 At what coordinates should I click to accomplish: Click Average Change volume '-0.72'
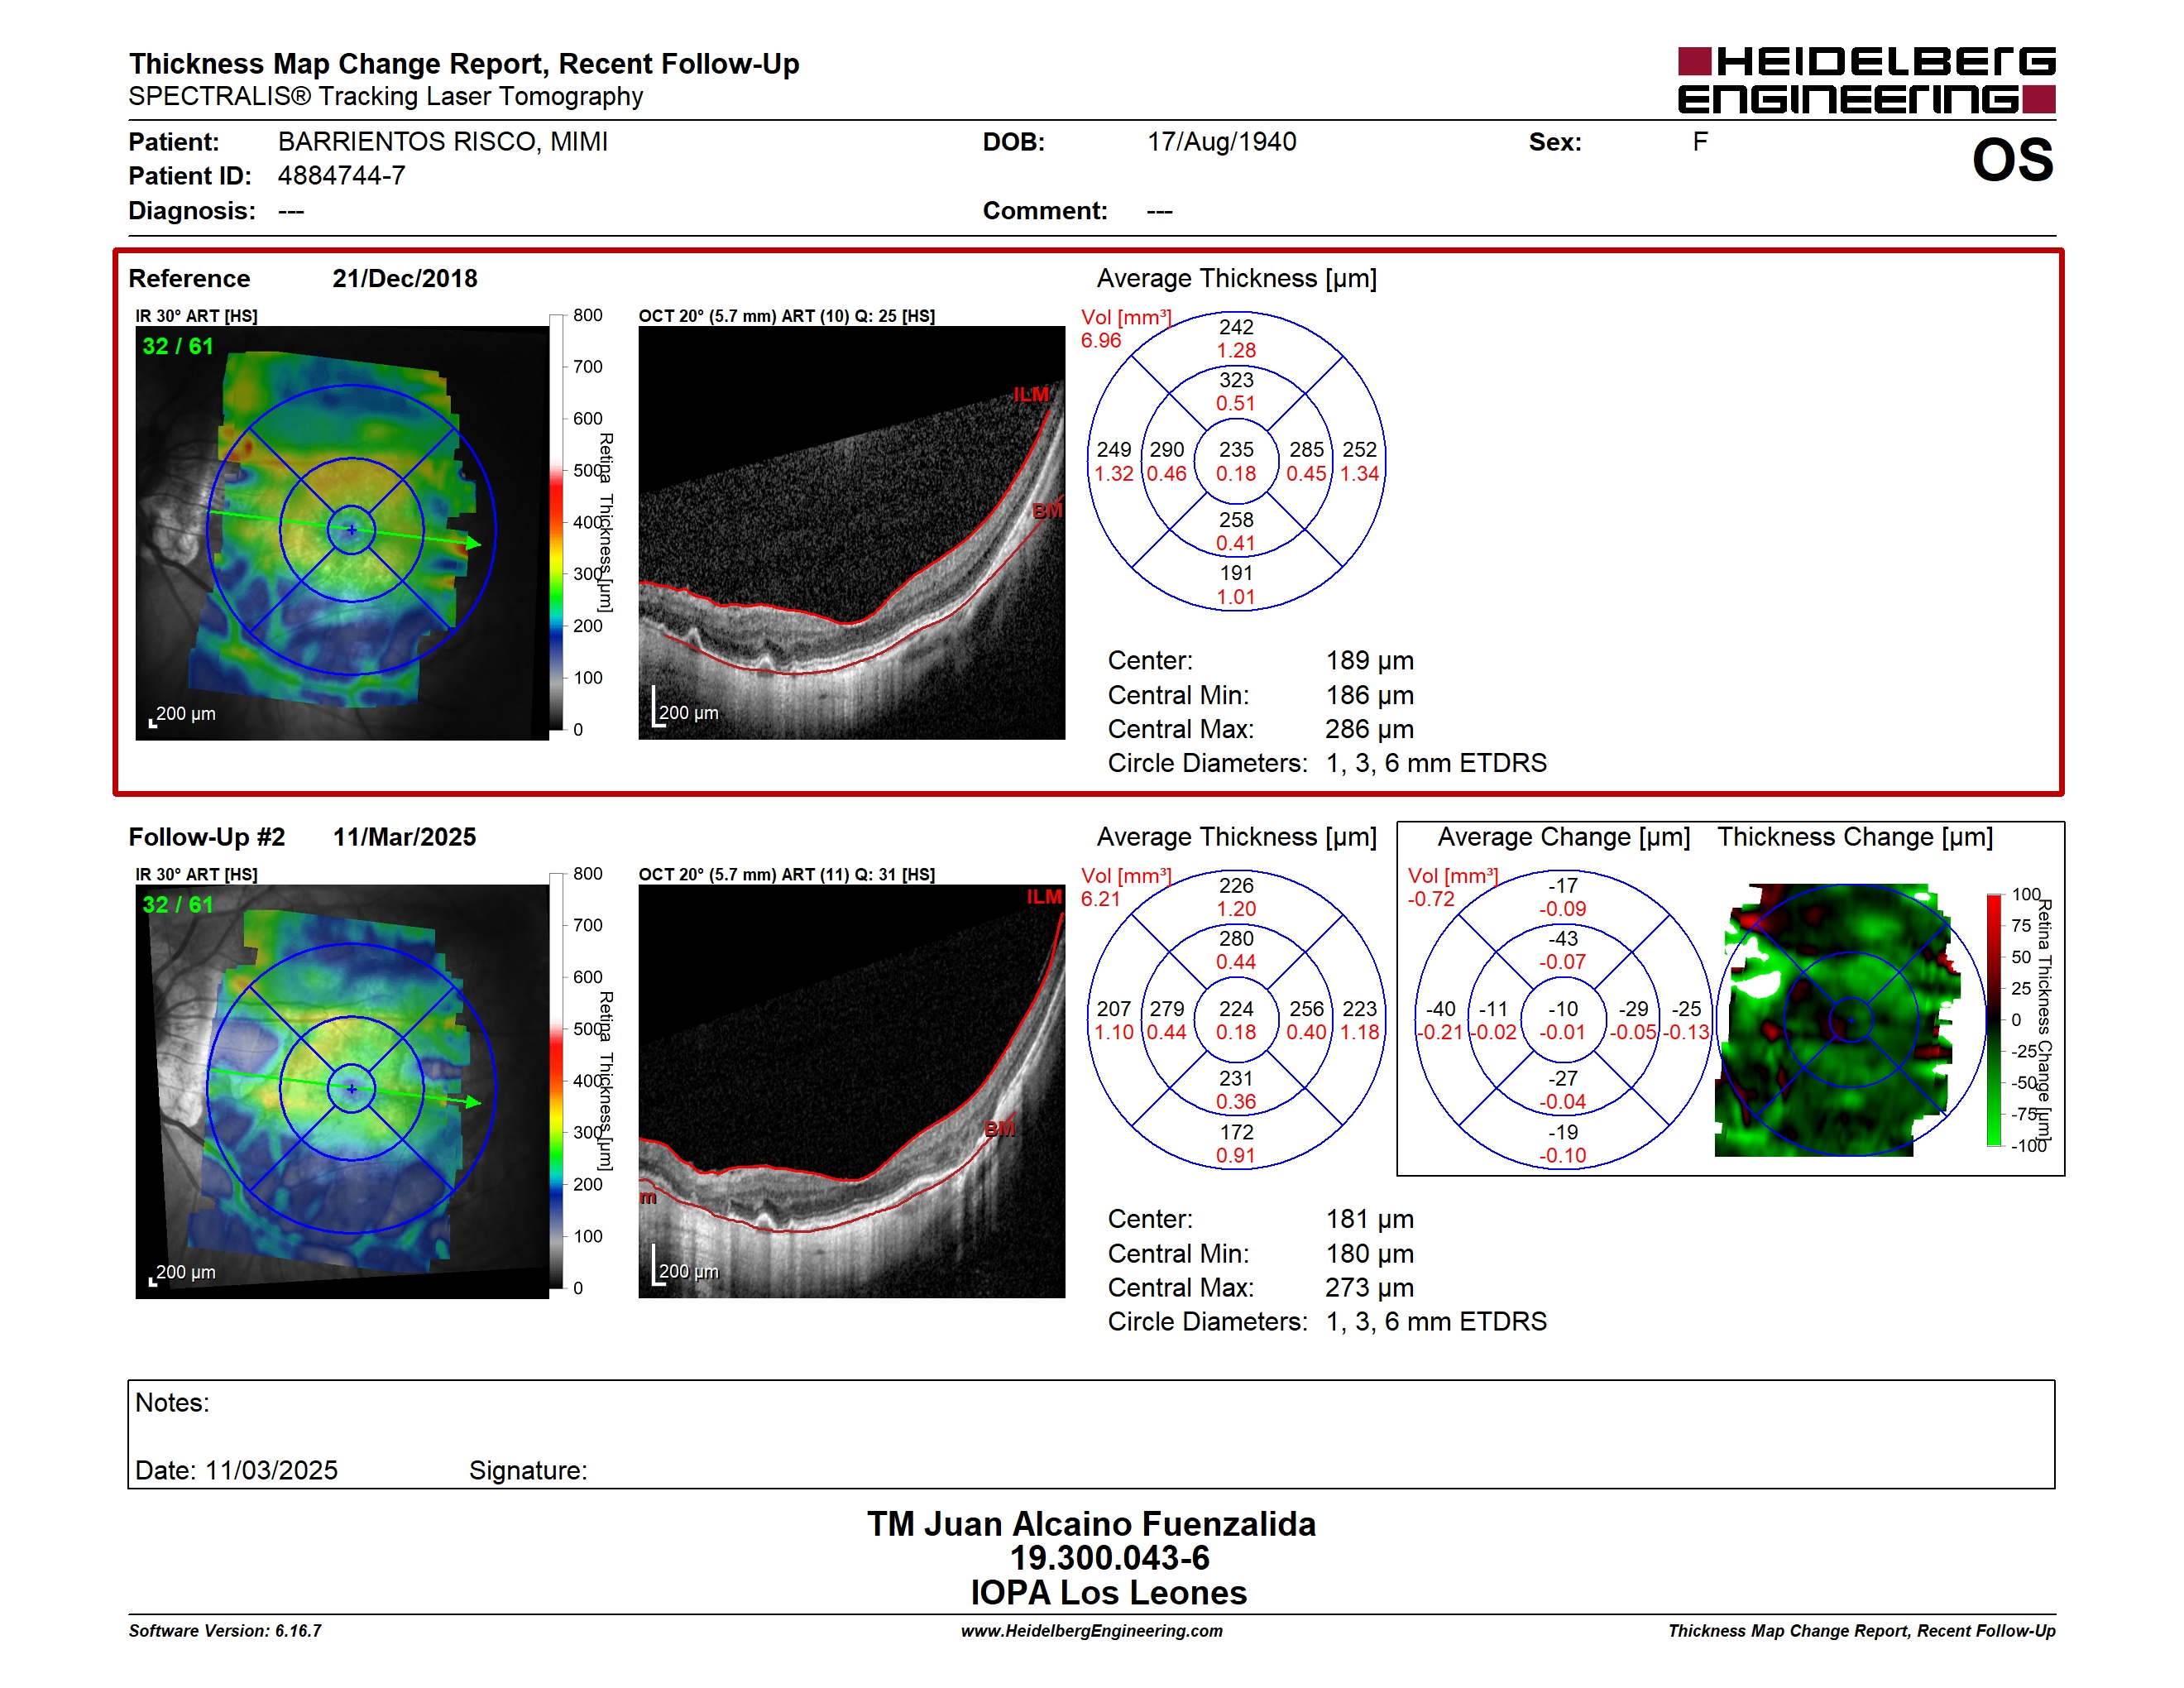click(x=1431, y=899)
